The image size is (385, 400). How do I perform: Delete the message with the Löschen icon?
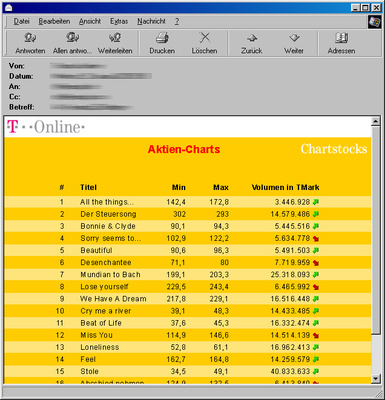[204, 37]
